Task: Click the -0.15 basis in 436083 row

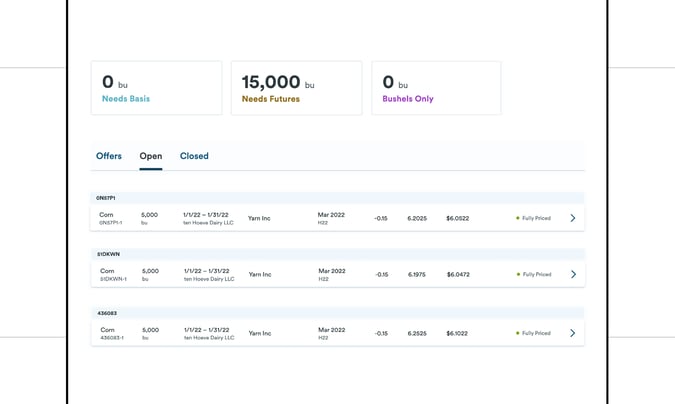Action: point(381,333)
